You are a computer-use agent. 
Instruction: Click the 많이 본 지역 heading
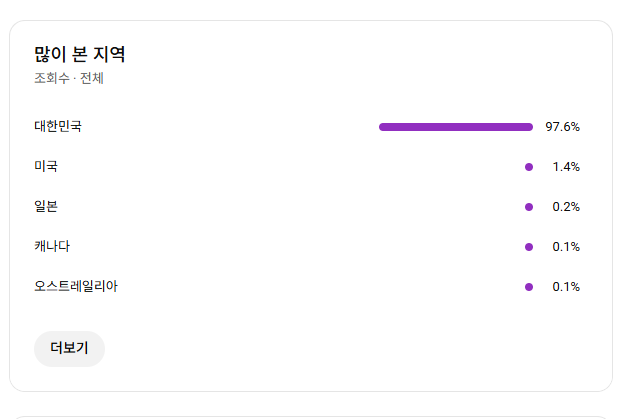pyautogui.click(x=79, y=55)
